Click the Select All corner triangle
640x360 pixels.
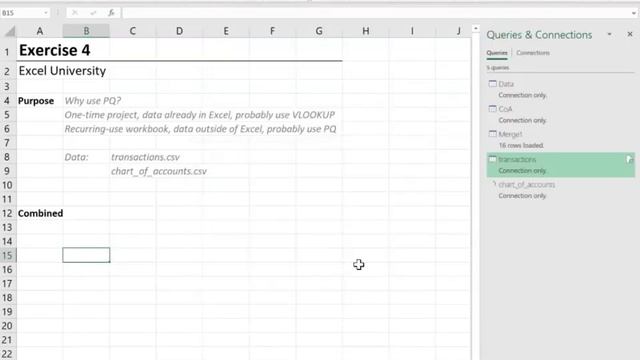[10, 31]
